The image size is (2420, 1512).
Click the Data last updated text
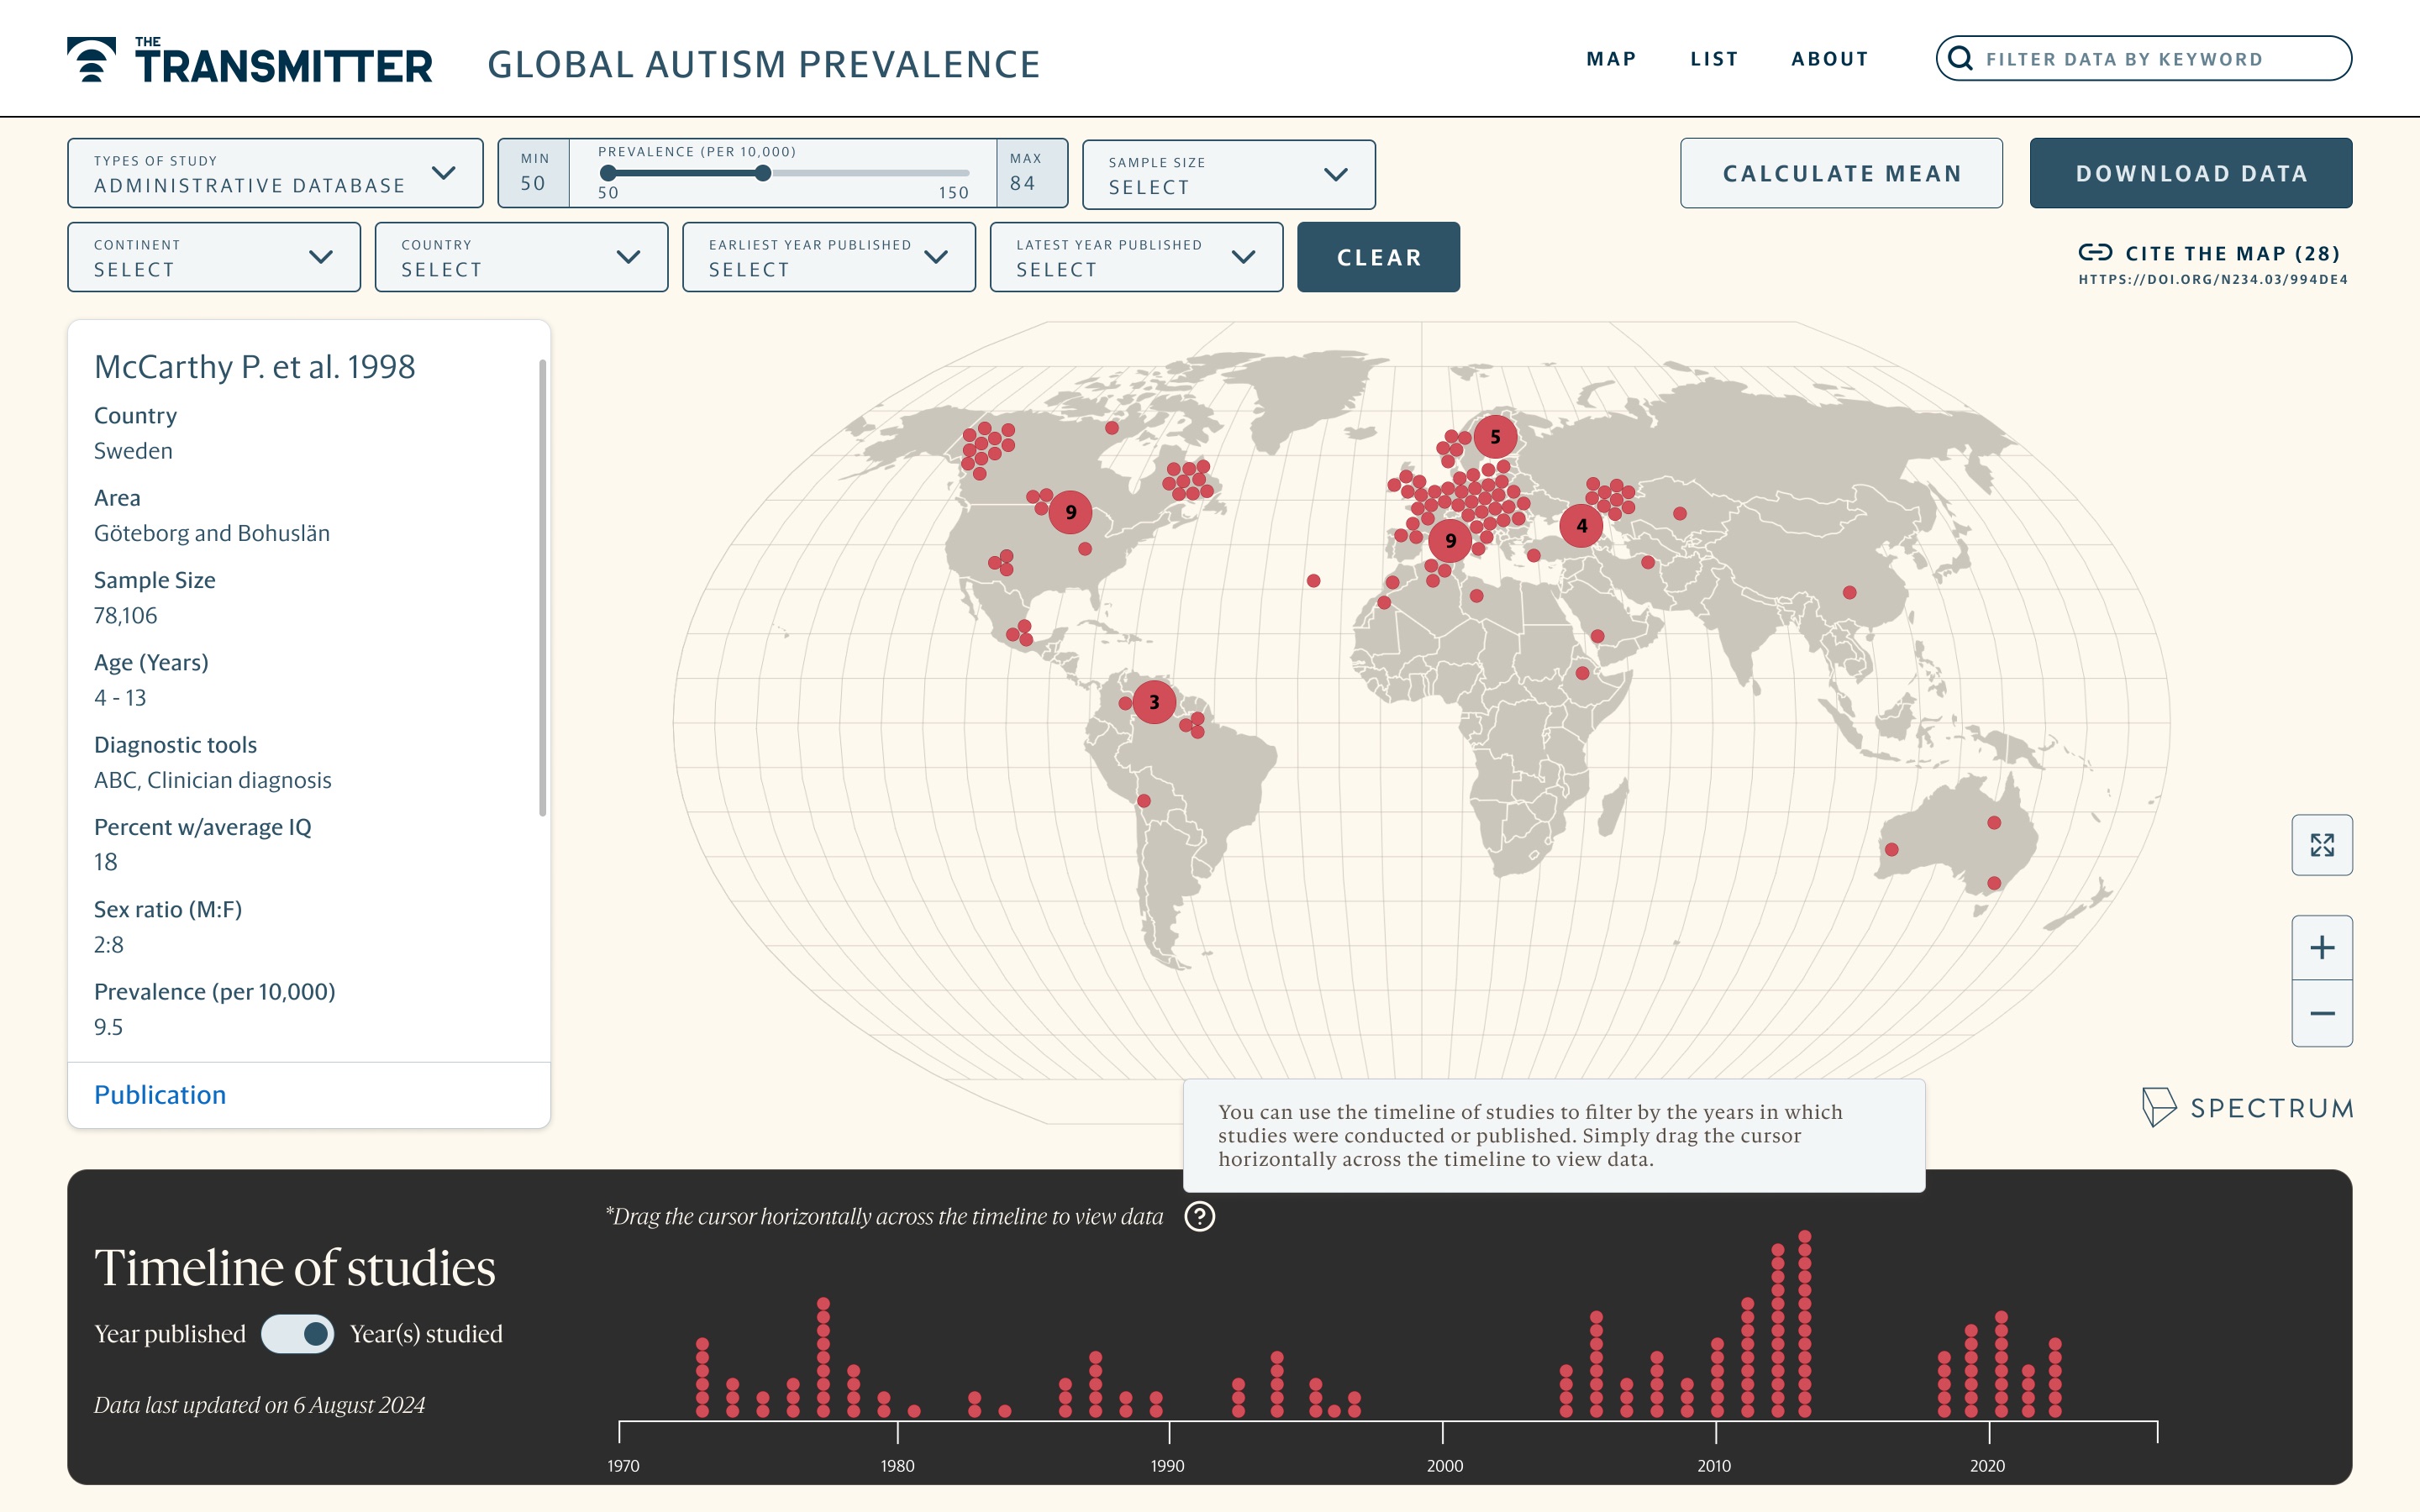point(259,1405)
